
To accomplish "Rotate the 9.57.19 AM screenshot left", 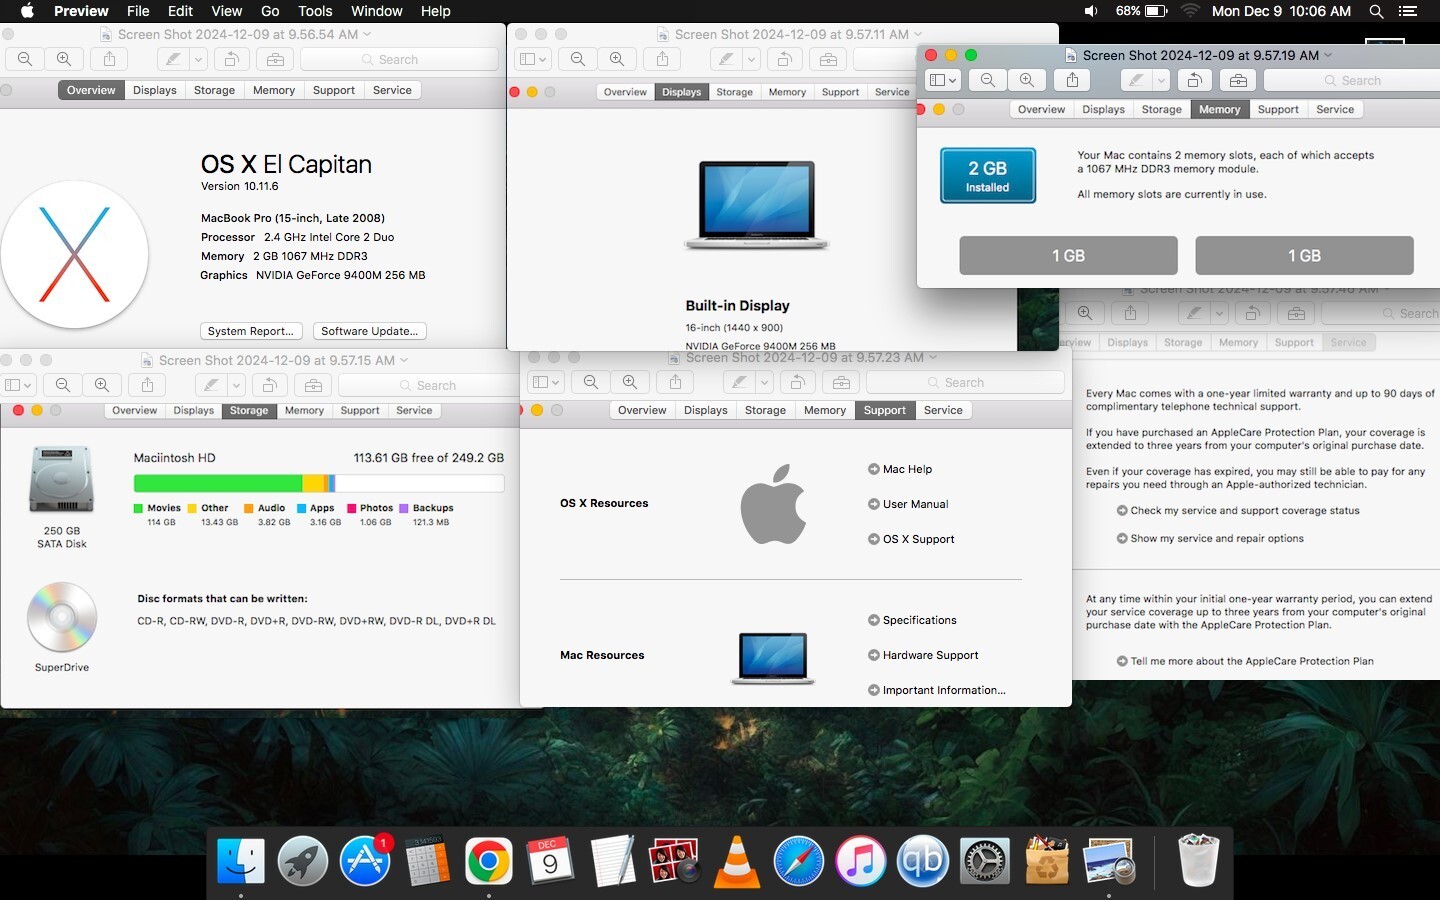I will coord(1194,81).
